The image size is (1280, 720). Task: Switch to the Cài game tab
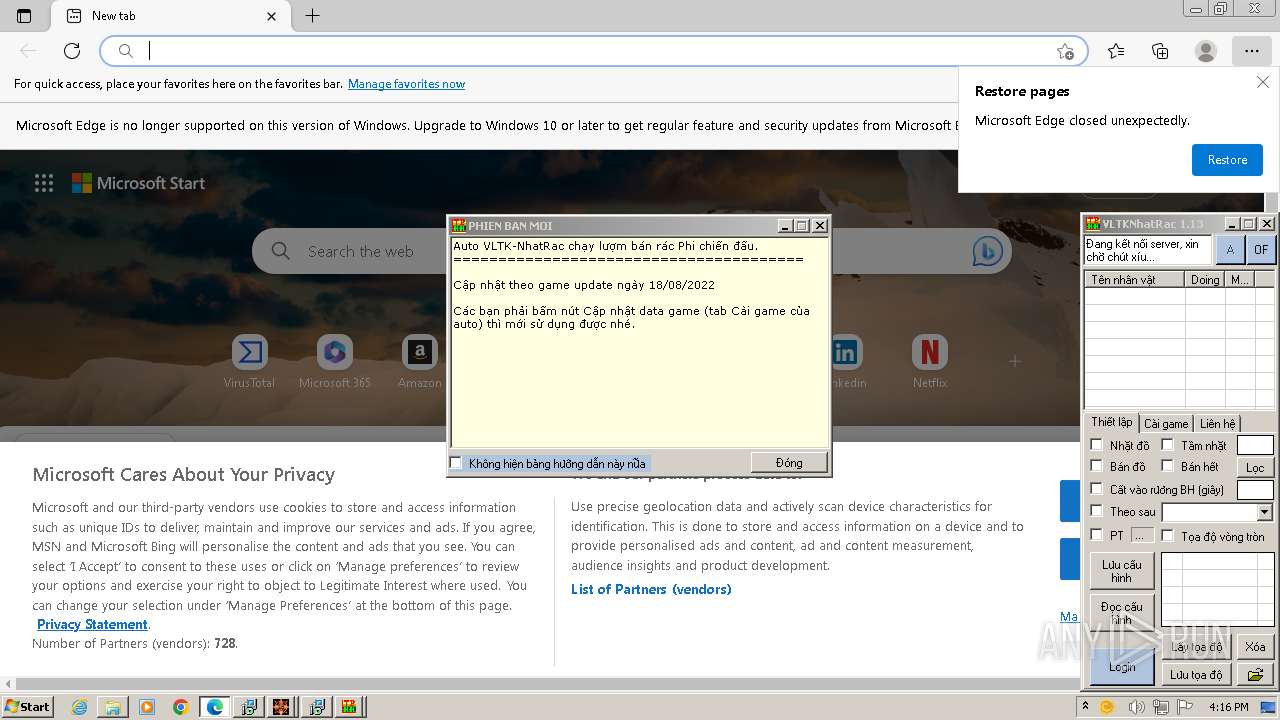coord(1166,424)
